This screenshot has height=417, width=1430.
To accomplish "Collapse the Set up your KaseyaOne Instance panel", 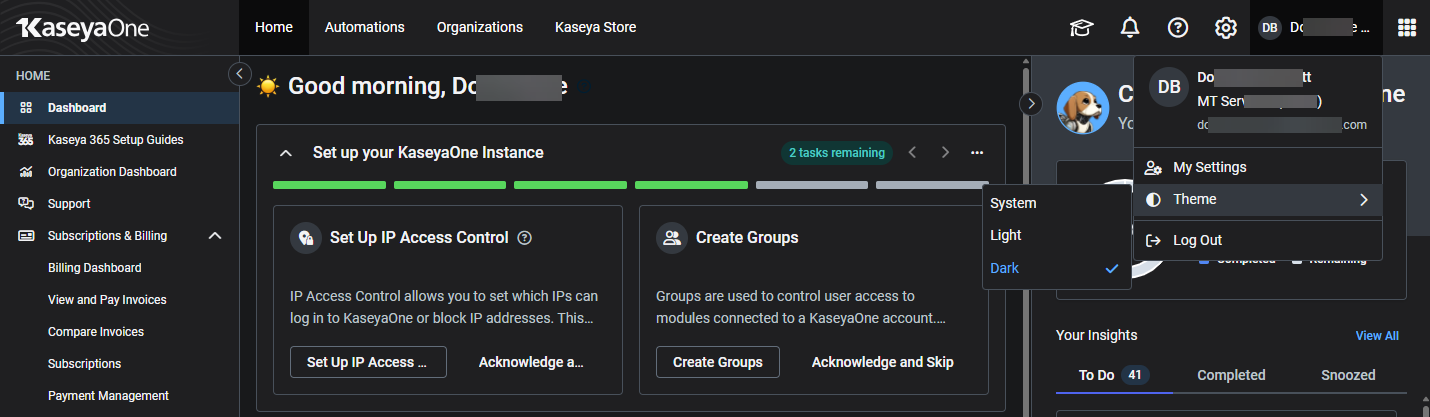I will click(x=286, y=153).
